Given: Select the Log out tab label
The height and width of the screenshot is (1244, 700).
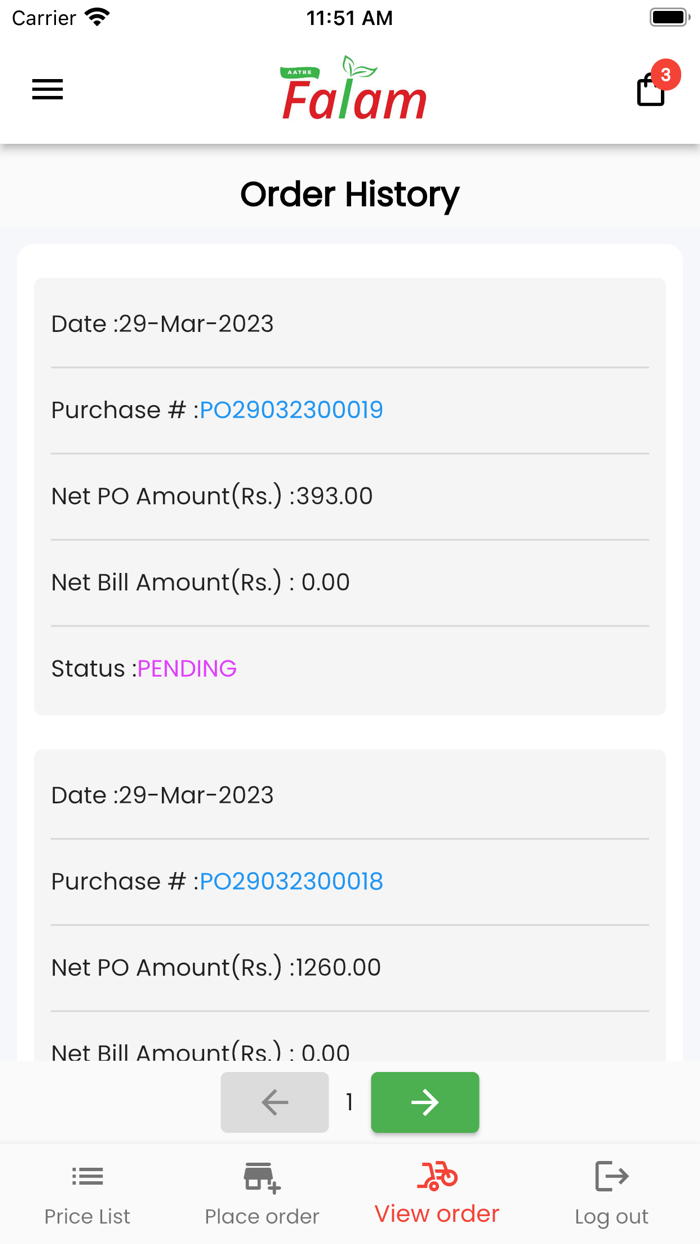Looking at the screenshot, I should (x=611, y=1216).
